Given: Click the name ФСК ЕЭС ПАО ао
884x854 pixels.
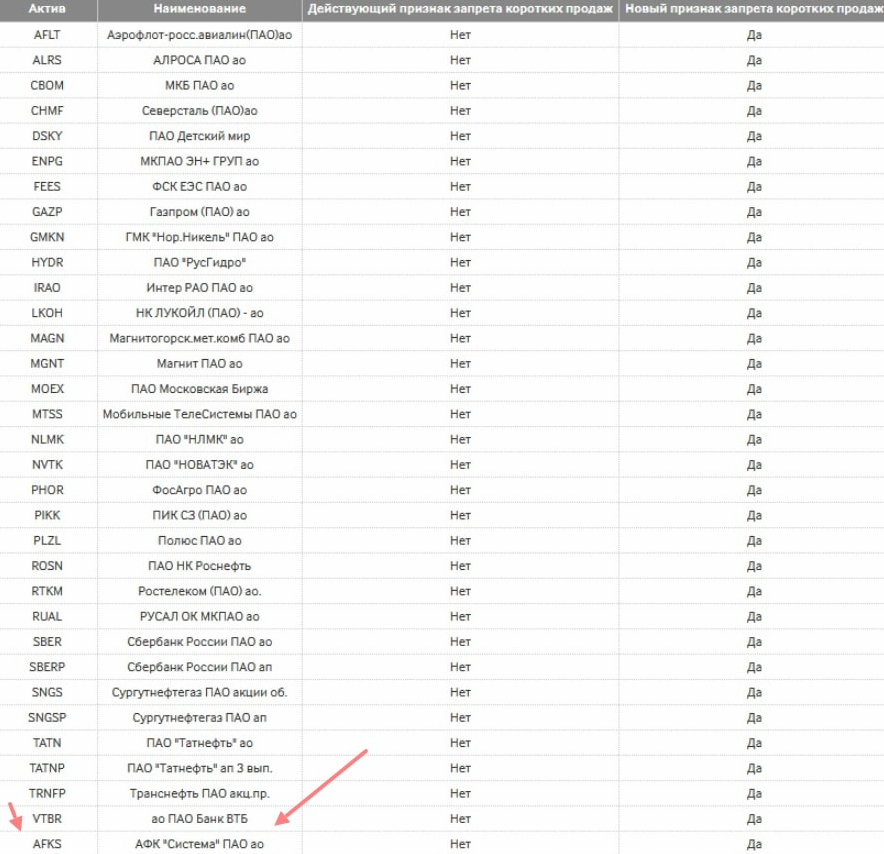Looking at the screenshot, I should point(200,187).
